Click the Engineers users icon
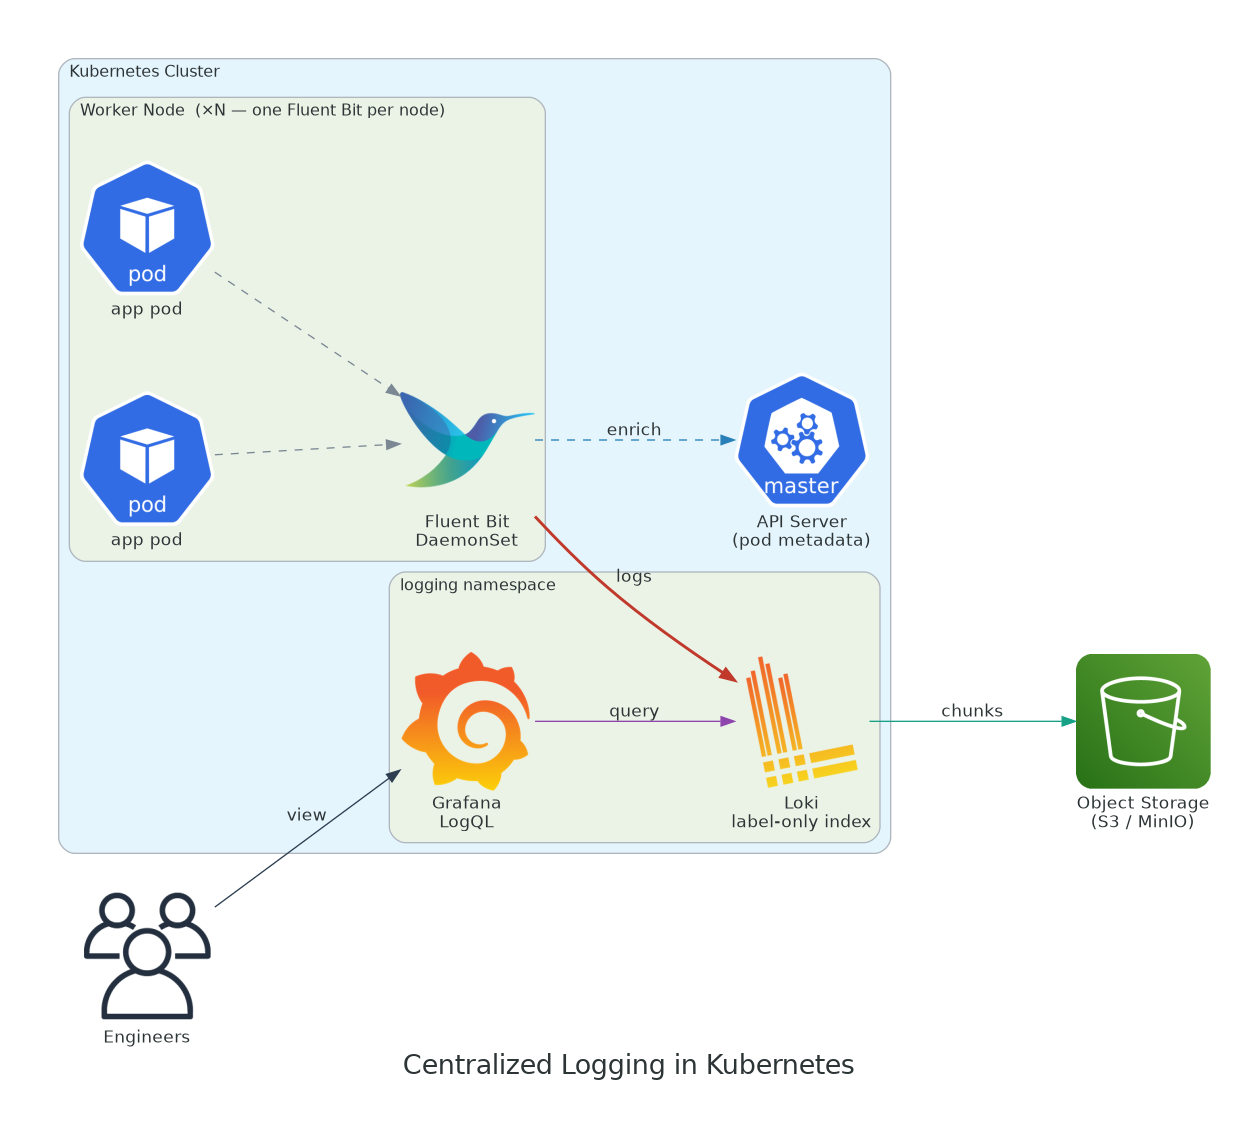The width and height of the screenshot is (1259, 1135). (147, 955)
